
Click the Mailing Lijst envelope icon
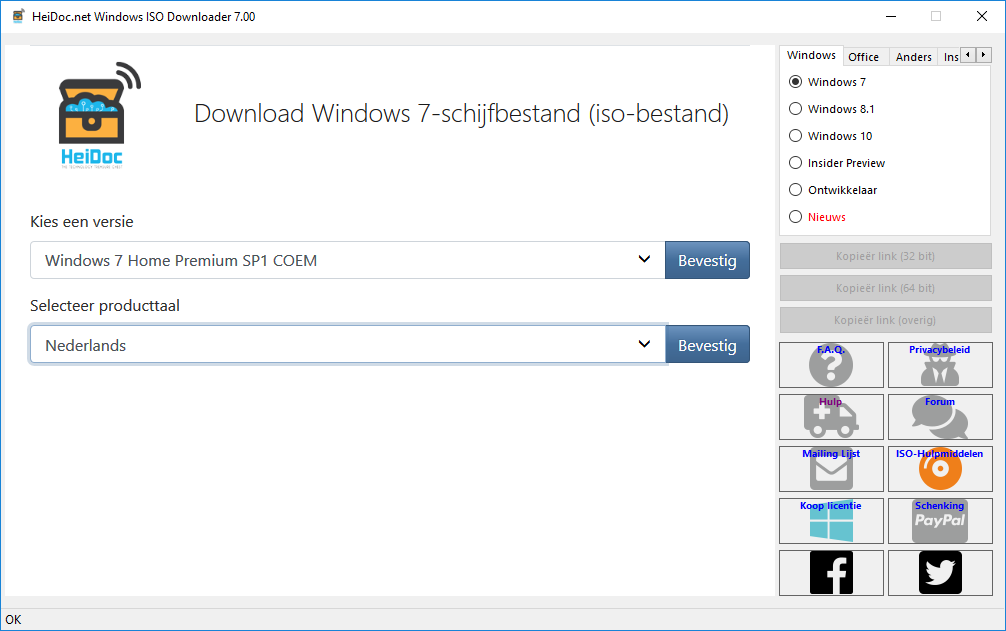831,469
